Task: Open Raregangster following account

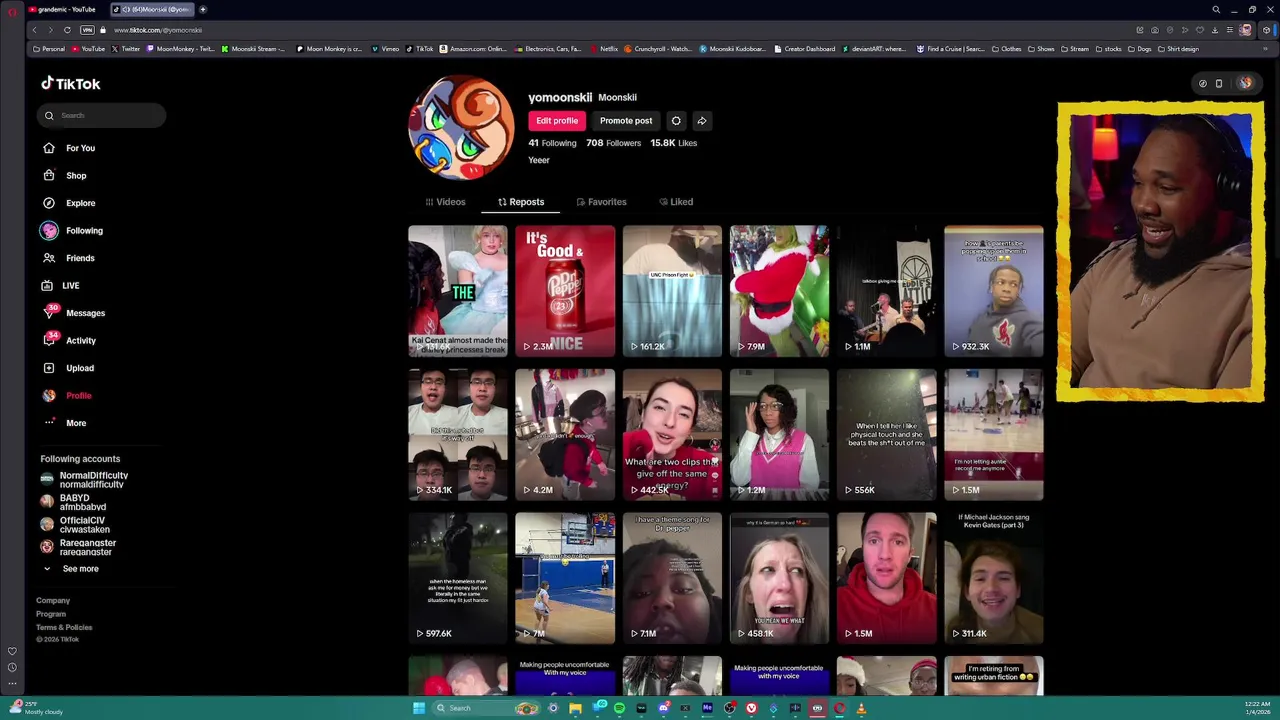Action: pyautogui.click(x=78, y=547)
